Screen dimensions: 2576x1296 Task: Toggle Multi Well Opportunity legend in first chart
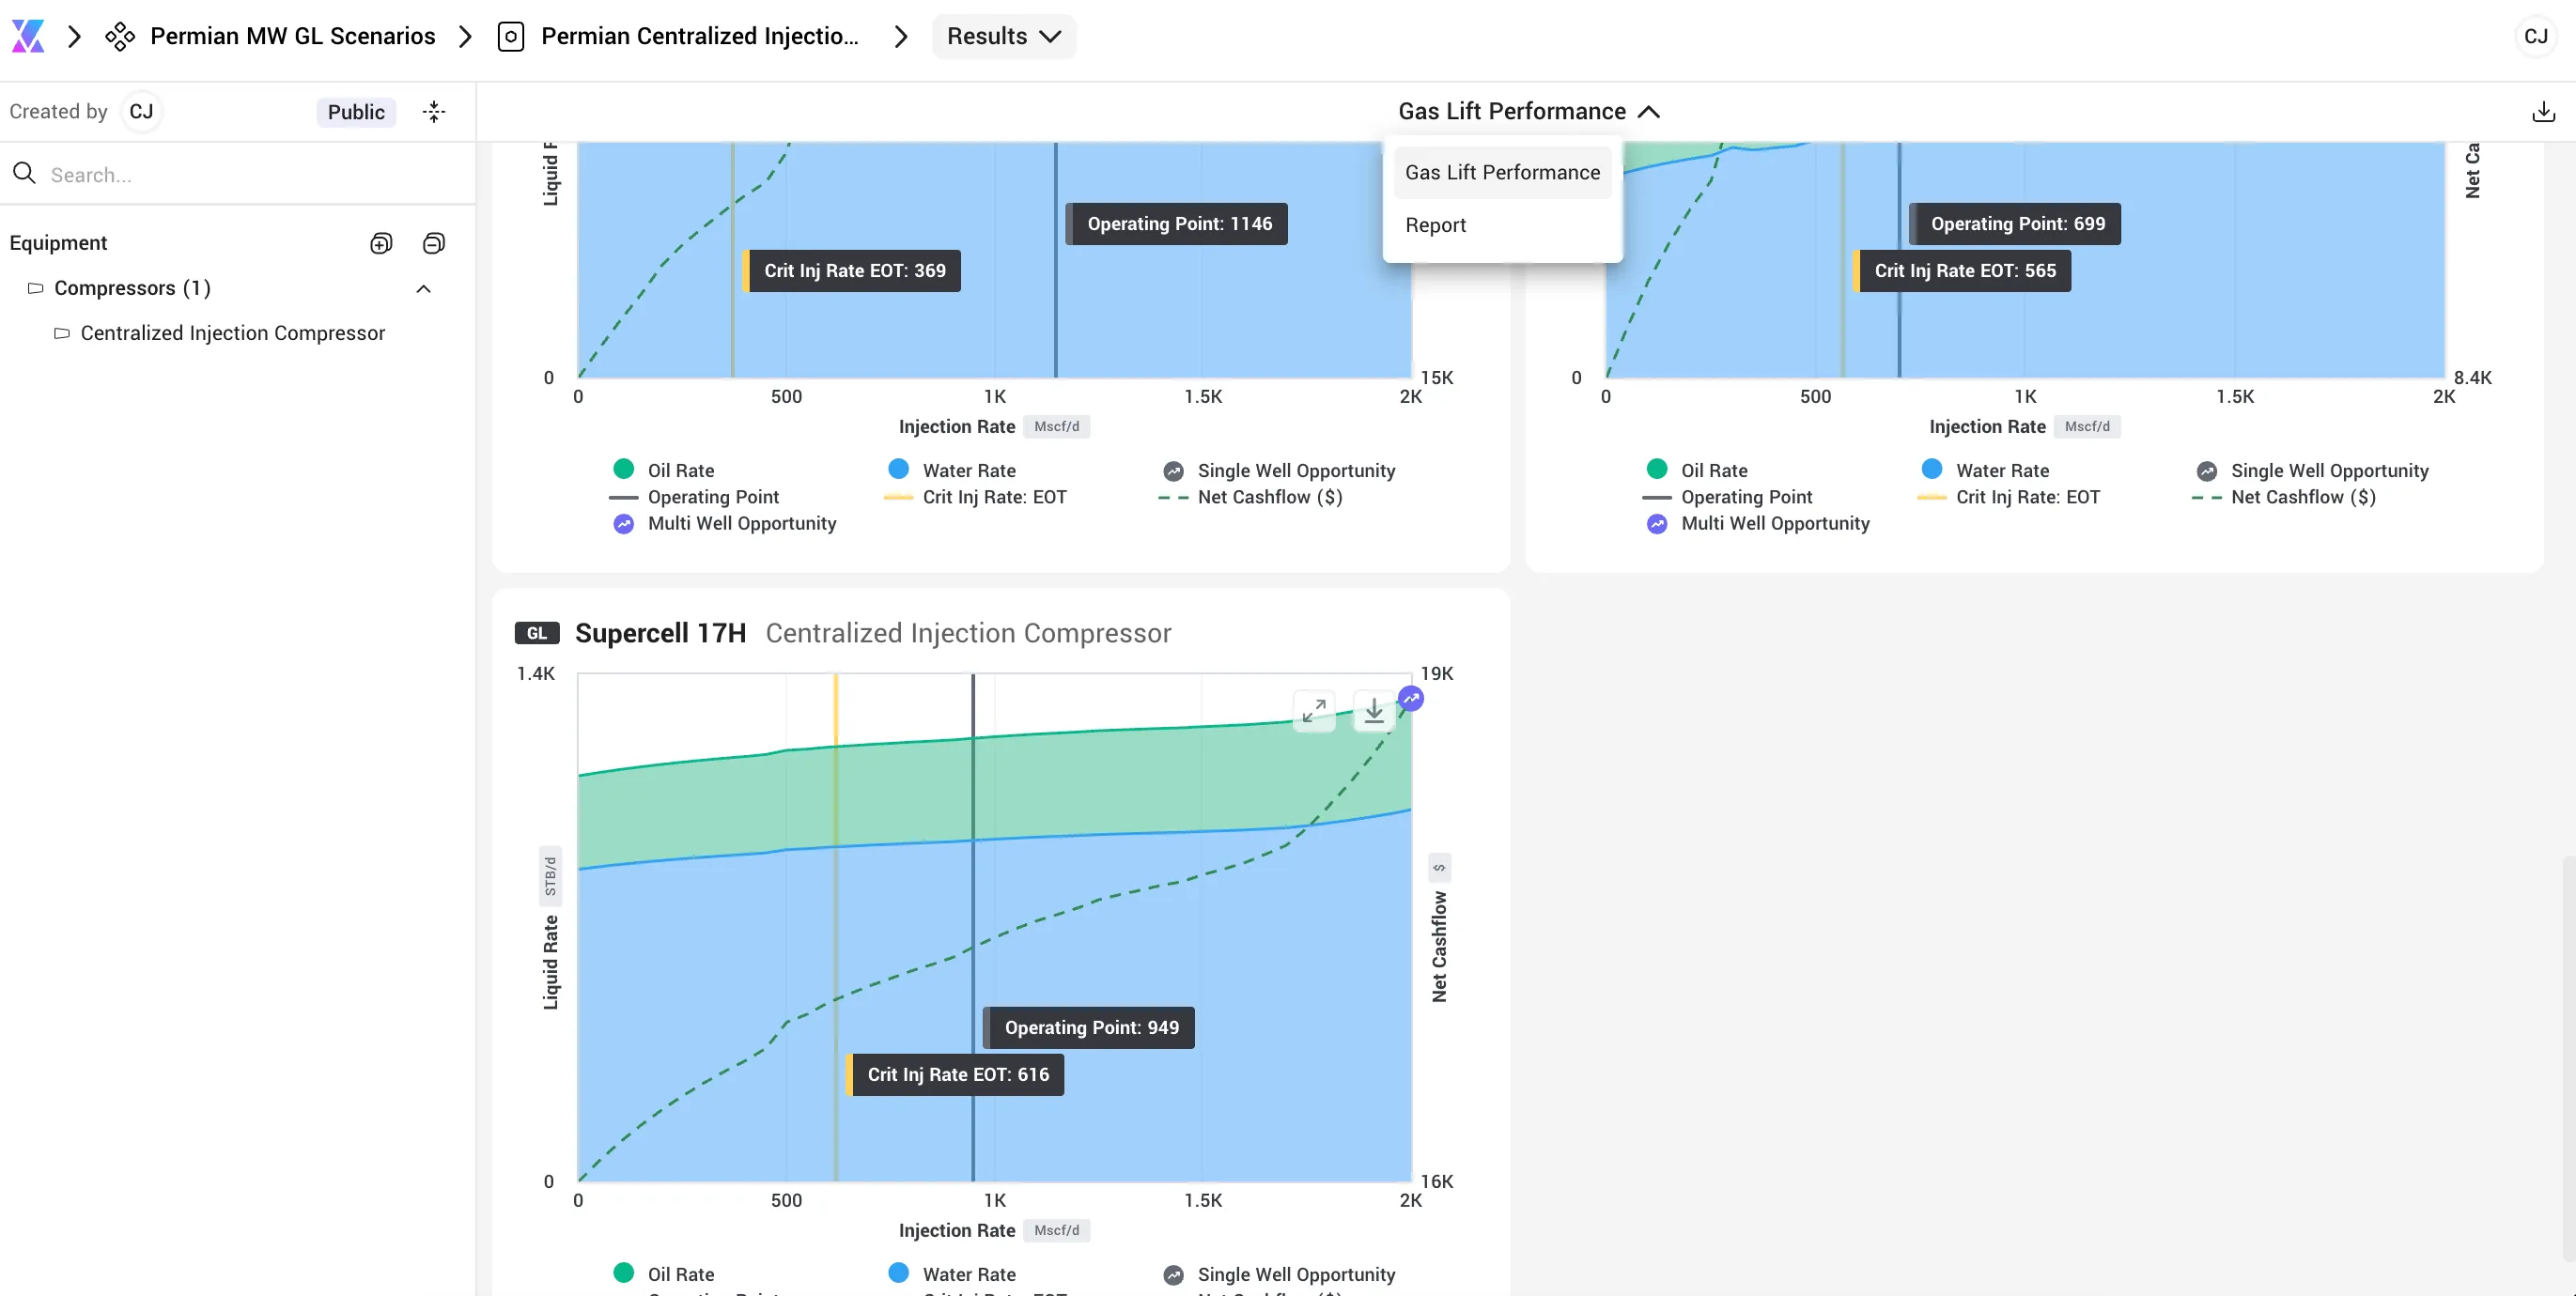pyautogui.click(x=724, y=523)
